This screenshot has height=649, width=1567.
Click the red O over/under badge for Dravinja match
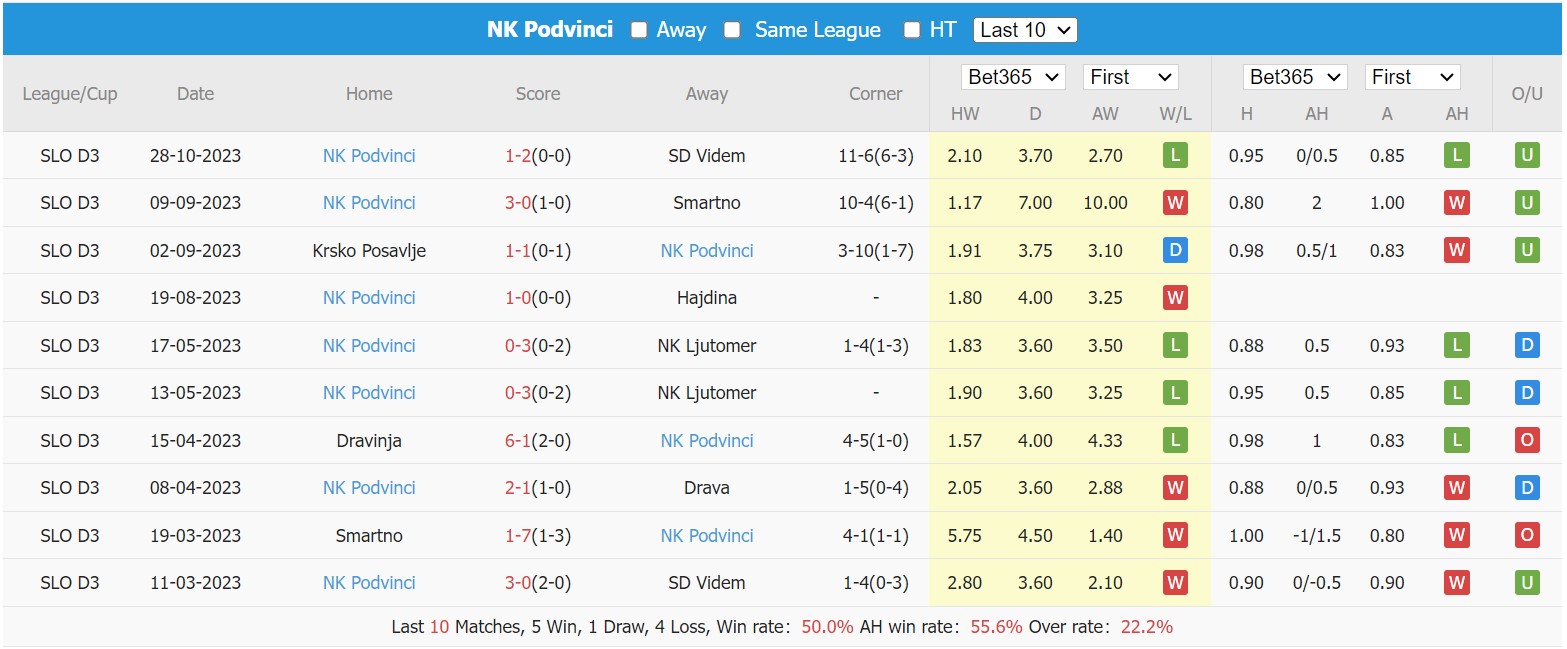coord(1526,441)
